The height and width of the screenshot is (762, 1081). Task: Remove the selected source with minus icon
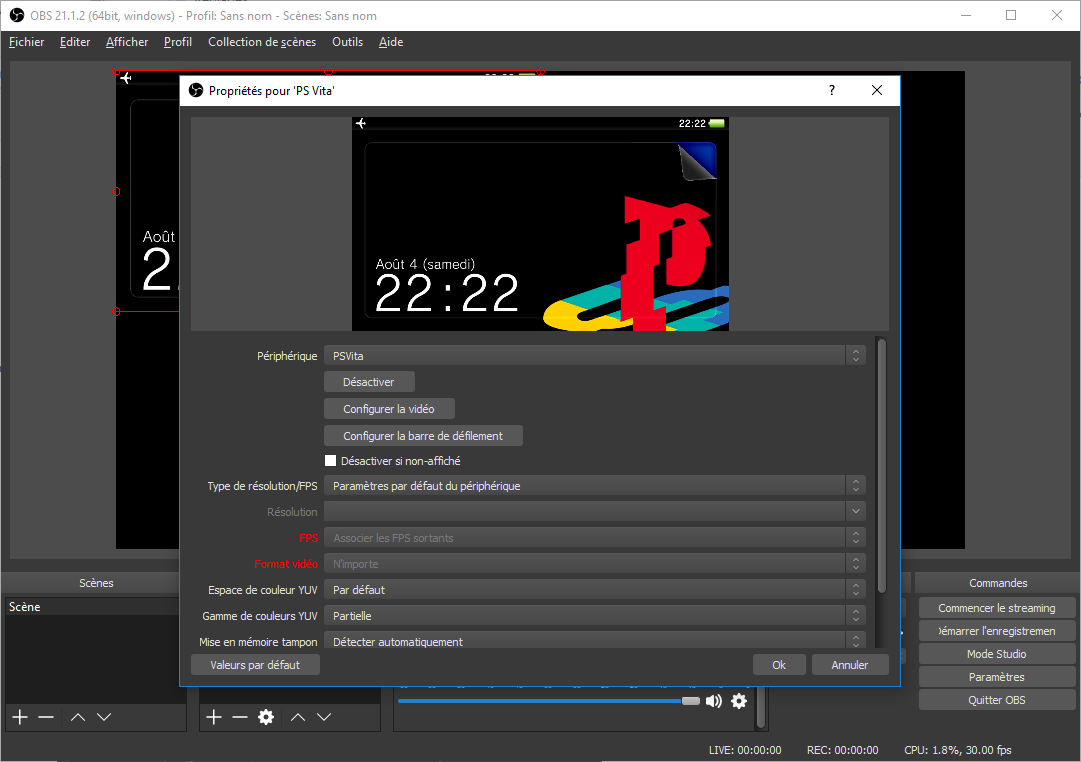pos(240,717)
